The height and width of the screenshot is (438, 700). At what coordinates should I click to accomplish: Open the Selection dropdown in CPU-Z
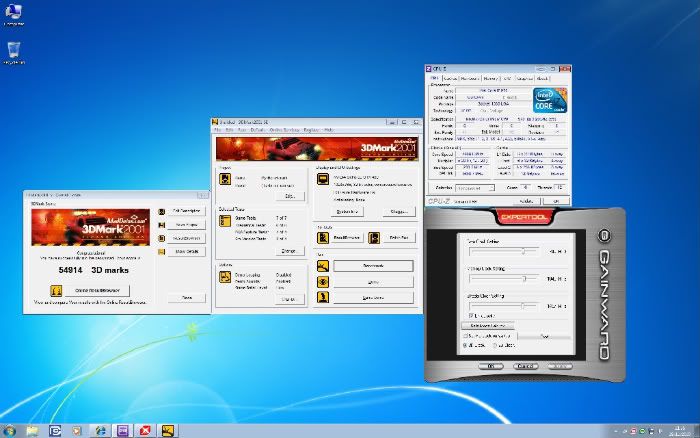[x=475, y=188]
